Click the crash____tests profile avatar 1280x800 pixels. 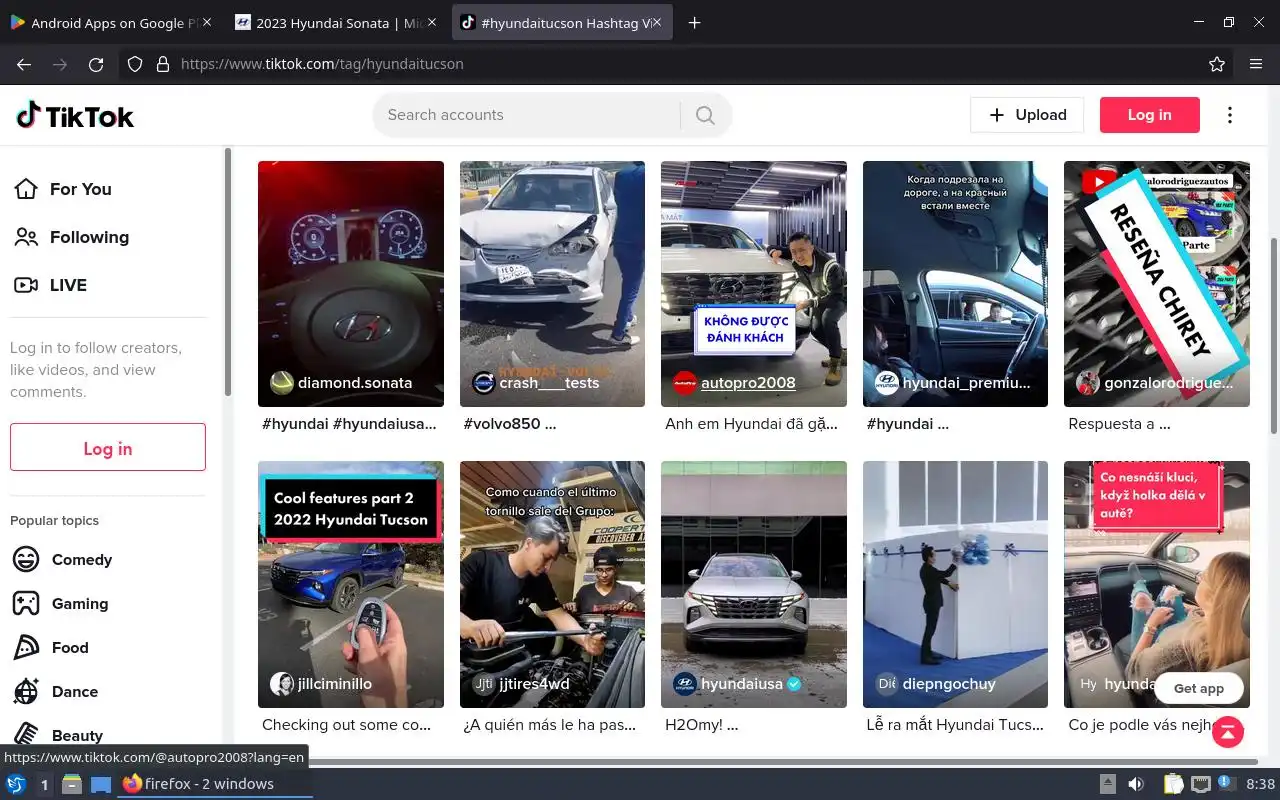click(483, 383)
